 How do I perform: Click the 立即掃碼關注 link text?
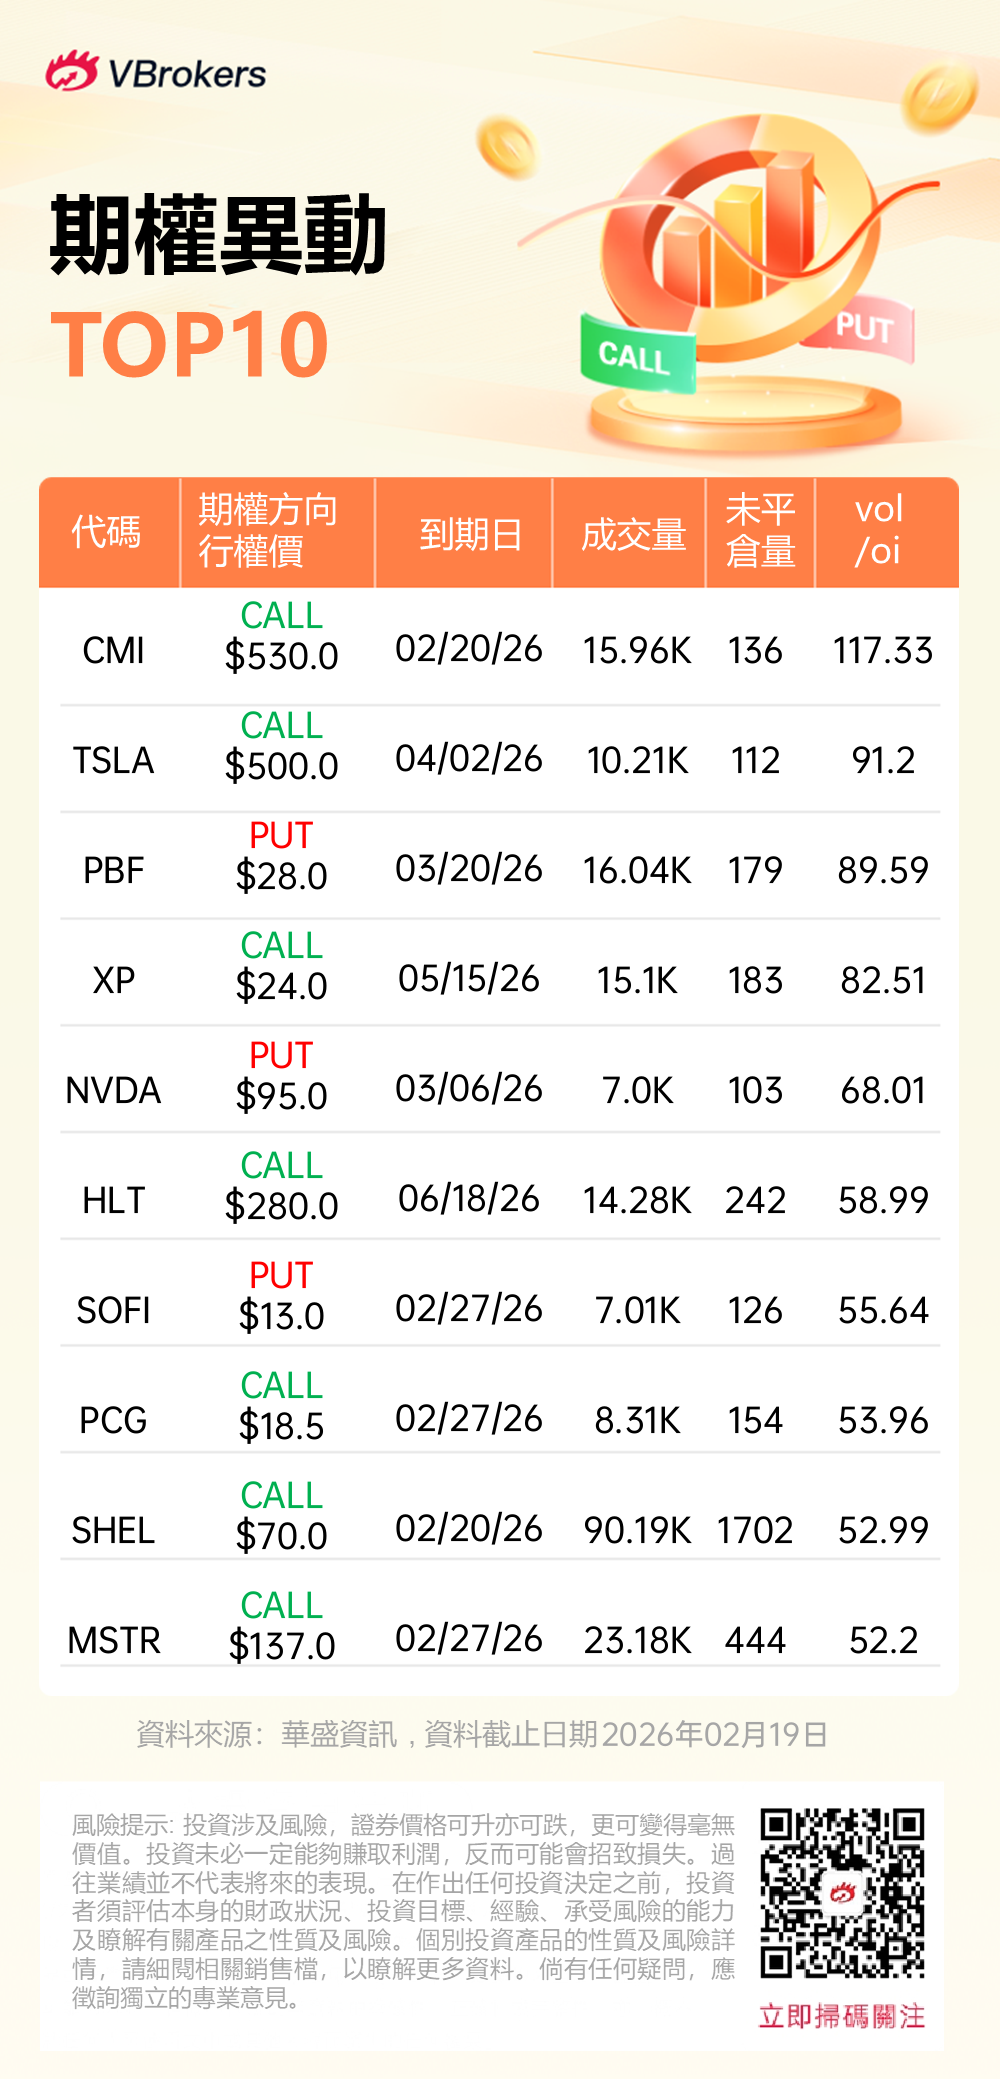842,2016
